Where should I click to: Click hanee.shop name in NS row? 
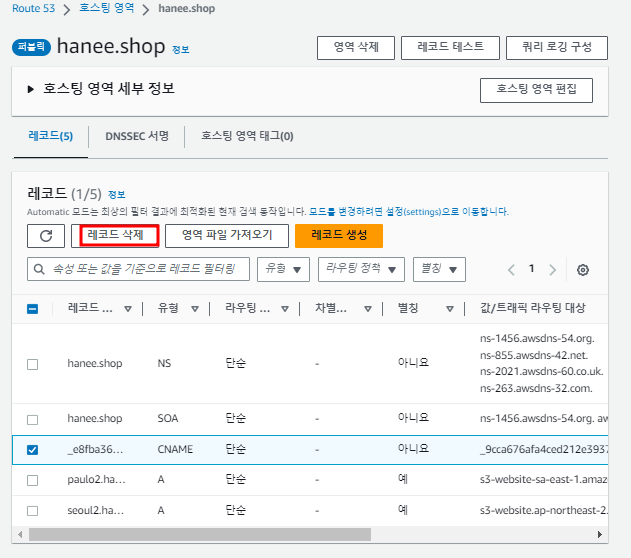95,364
